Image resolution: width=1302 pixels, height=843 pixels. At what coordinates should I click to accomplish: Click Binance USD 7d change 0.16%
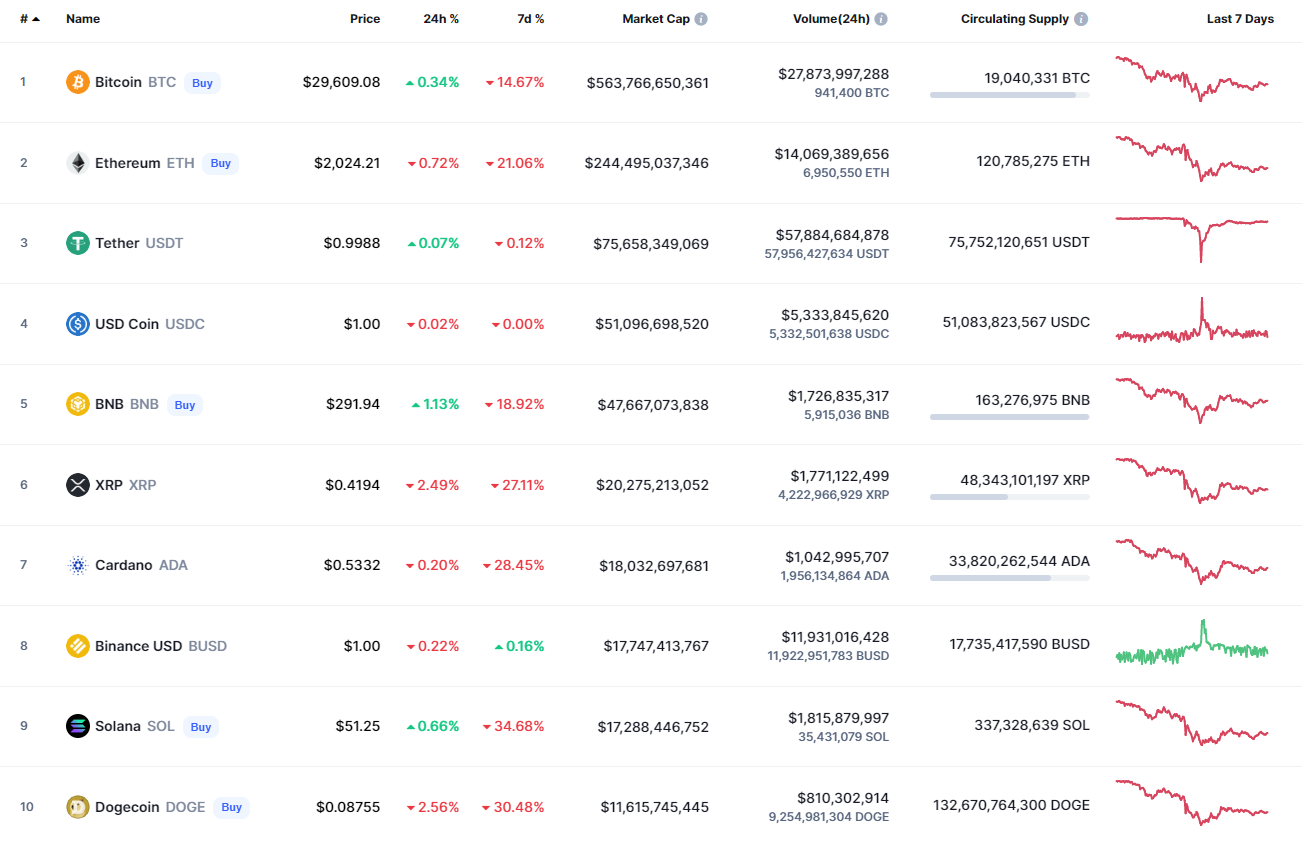pyautogui.click(x=520, y=646)
